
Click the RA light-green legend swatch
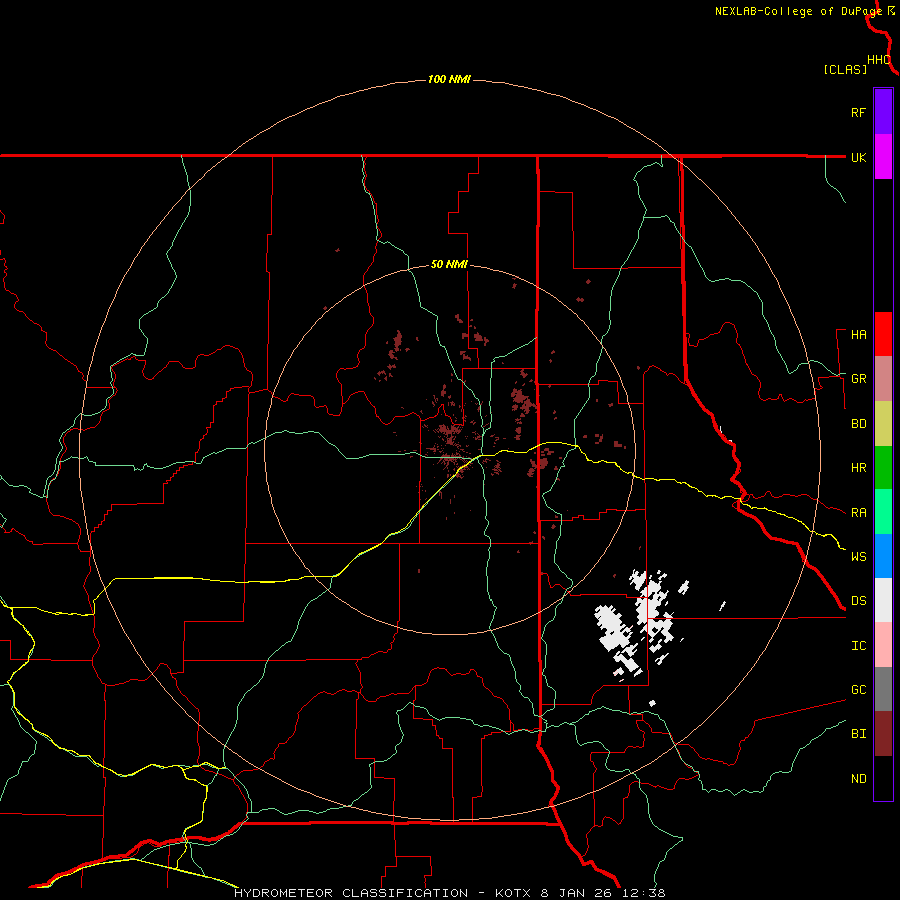(x=883, y=512)
